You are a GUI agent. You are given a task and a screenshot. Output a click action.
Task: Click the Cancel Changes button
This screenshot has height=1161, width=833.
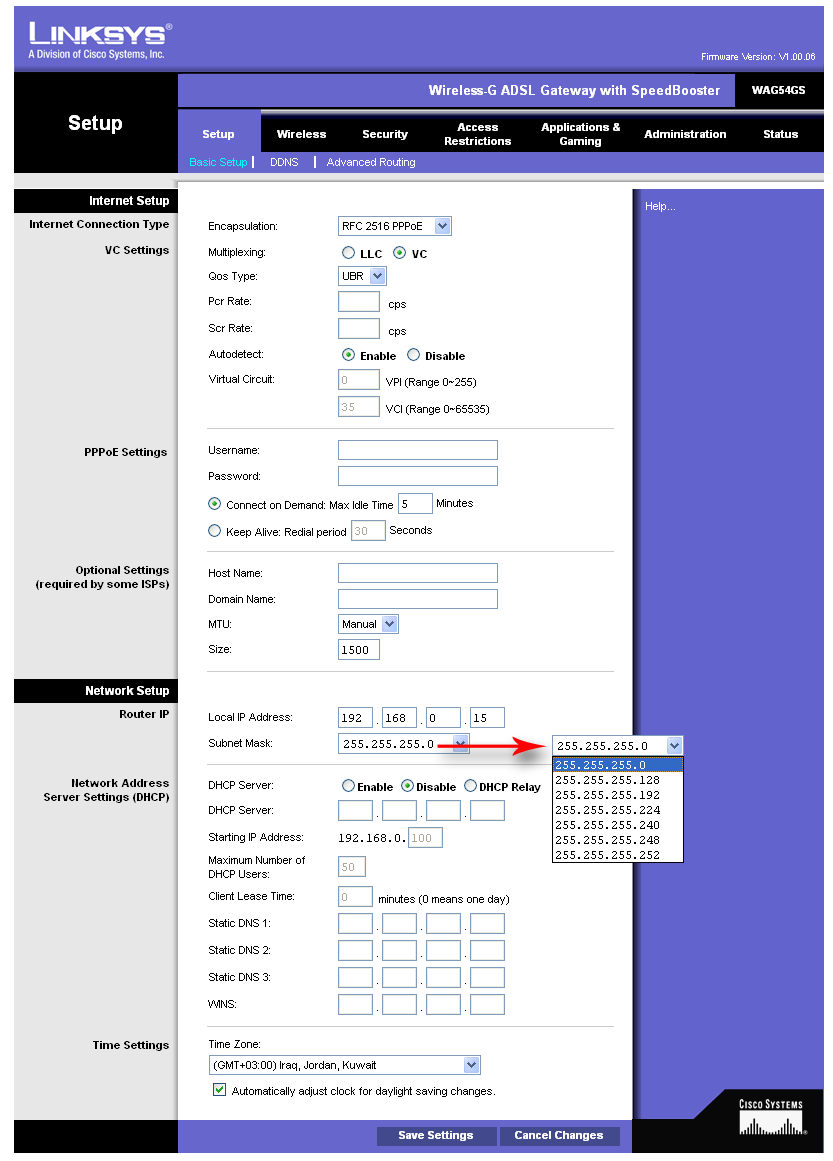pyautogui.click(x=559, y=1135)
